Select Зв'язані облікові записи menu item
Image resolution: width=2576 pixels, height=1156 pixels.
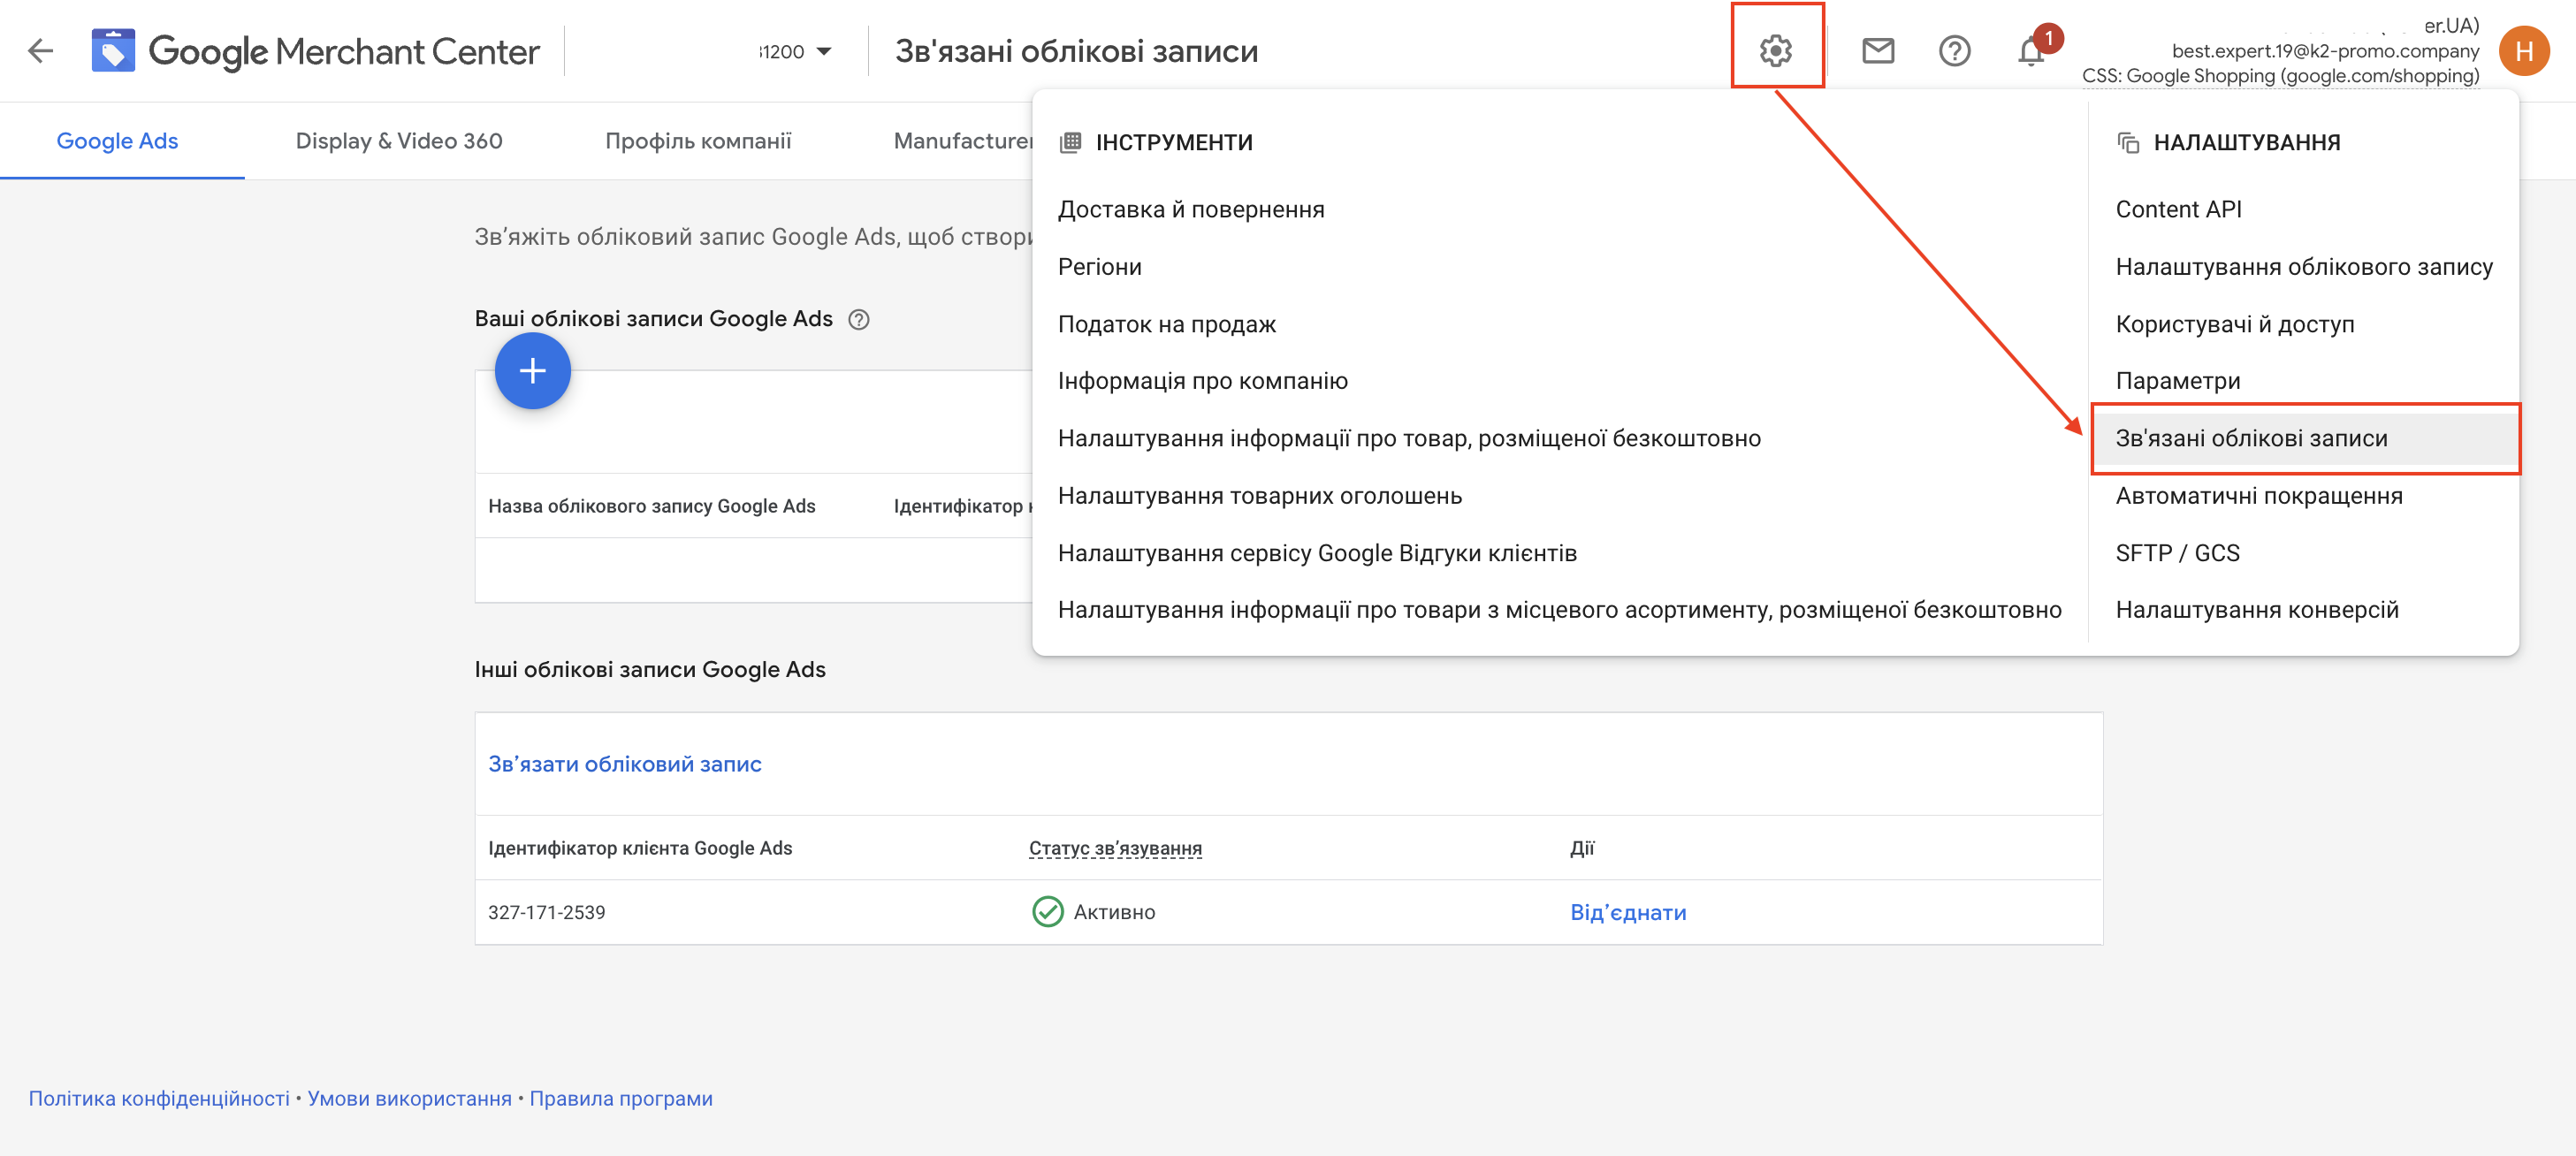click(x=2305, y=439)
